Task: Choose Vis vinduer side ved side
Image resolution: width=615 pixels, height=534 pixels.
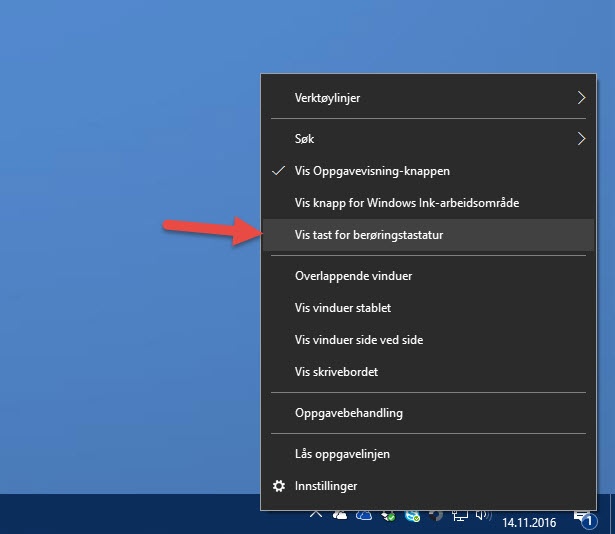Action: click(359, 340)
